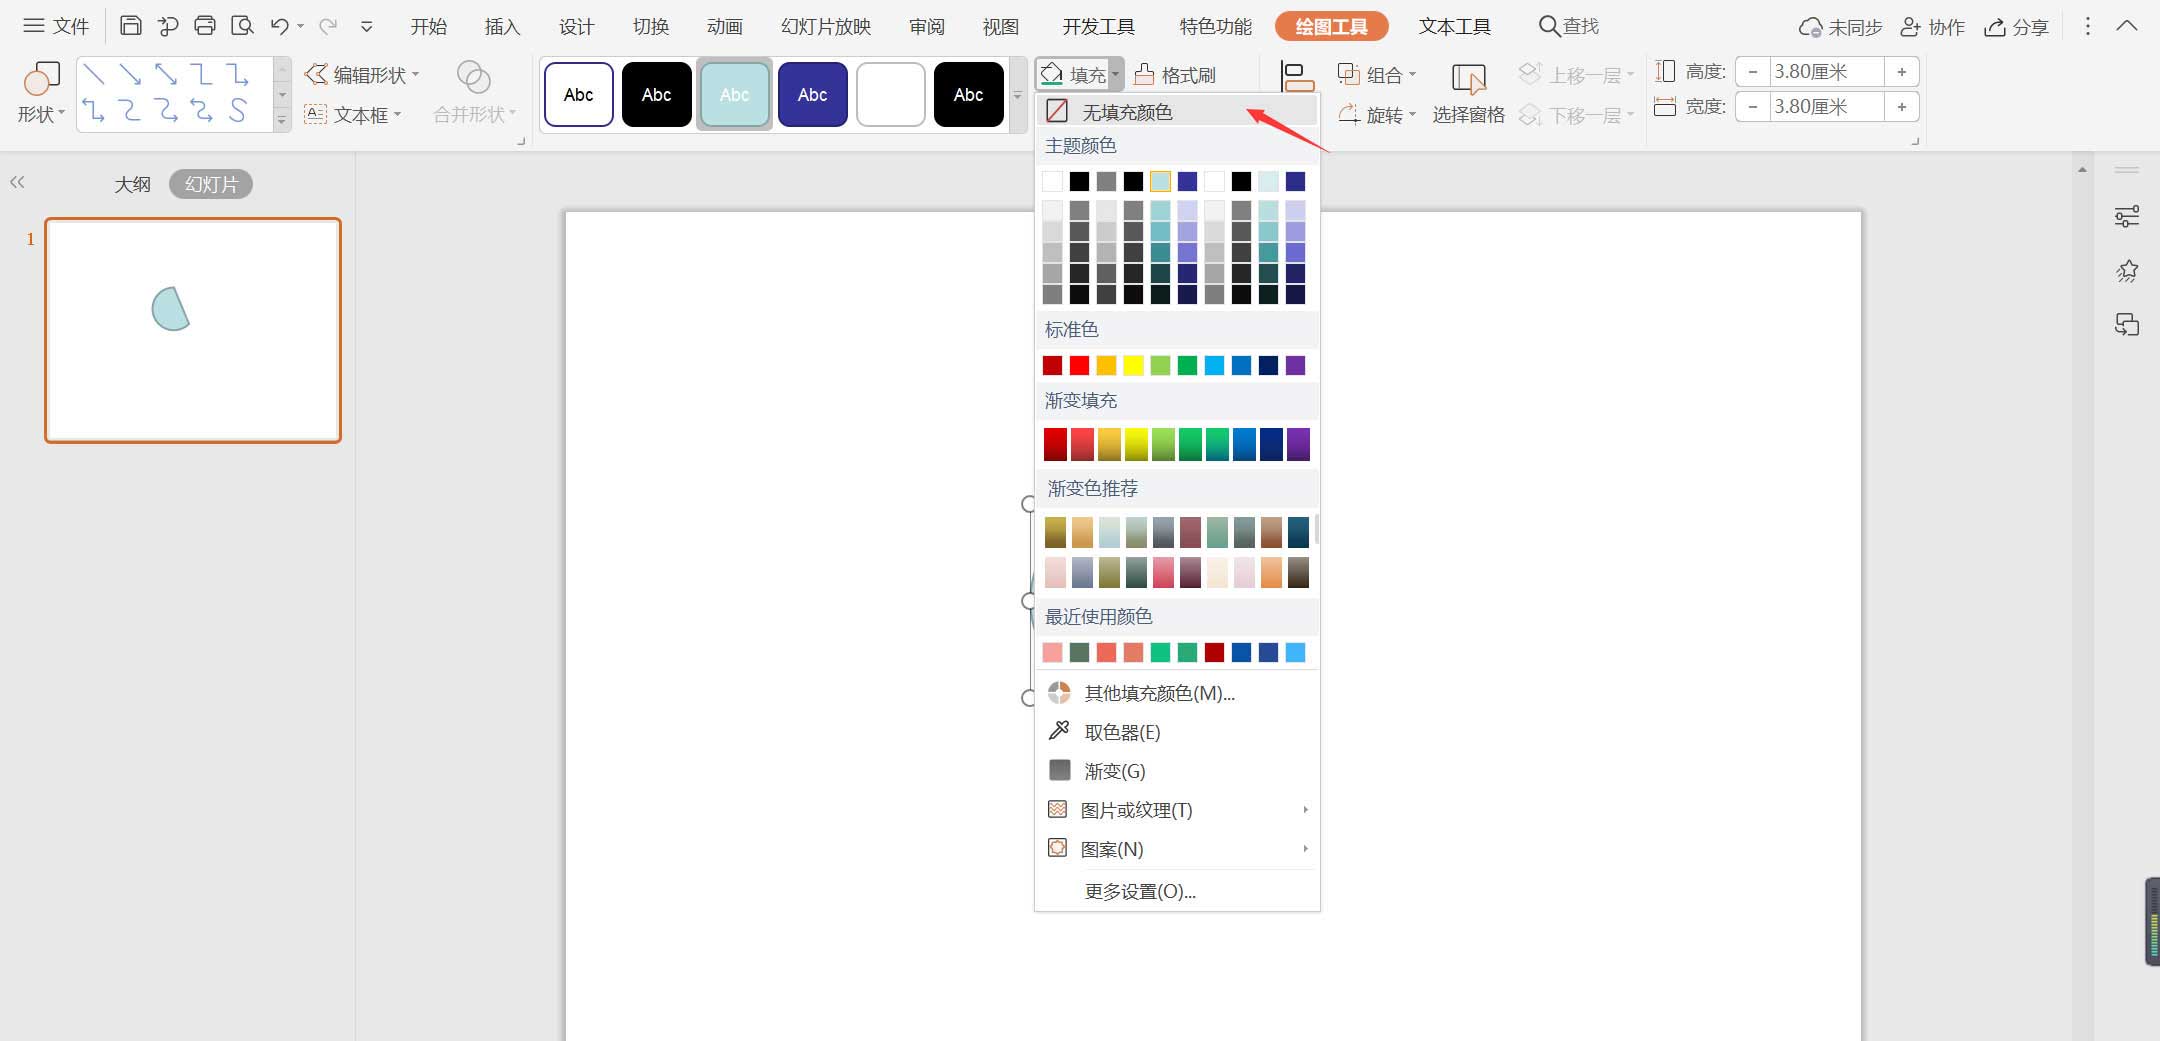Screen dimensions: 2160x1041
Task: Choose the Eyedropper (取色器) option
Action: [x=1177, y=732]
